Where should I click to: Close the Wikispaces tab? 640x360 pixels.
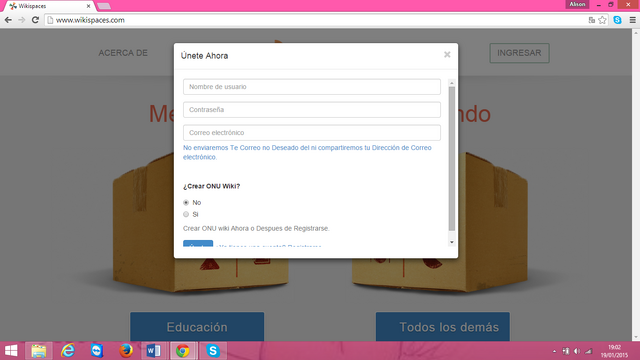tap(88, 6)
